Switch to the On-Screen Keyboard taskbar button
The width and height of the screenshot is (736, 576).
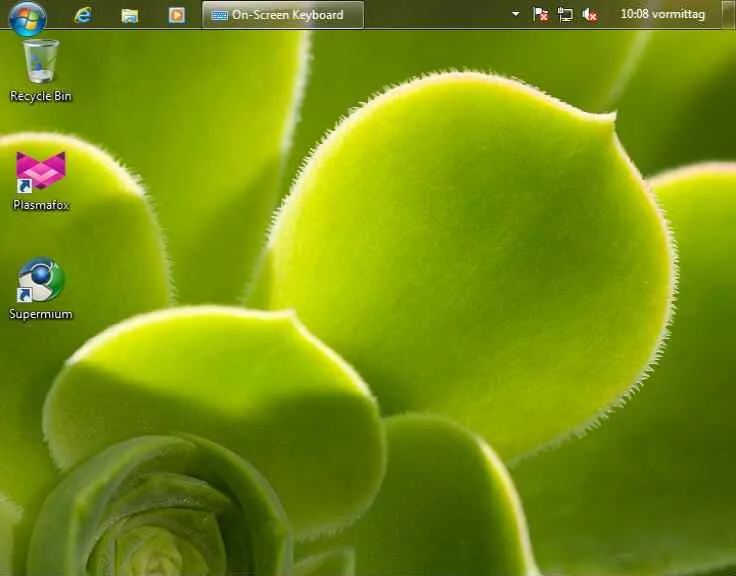point(283,15)
